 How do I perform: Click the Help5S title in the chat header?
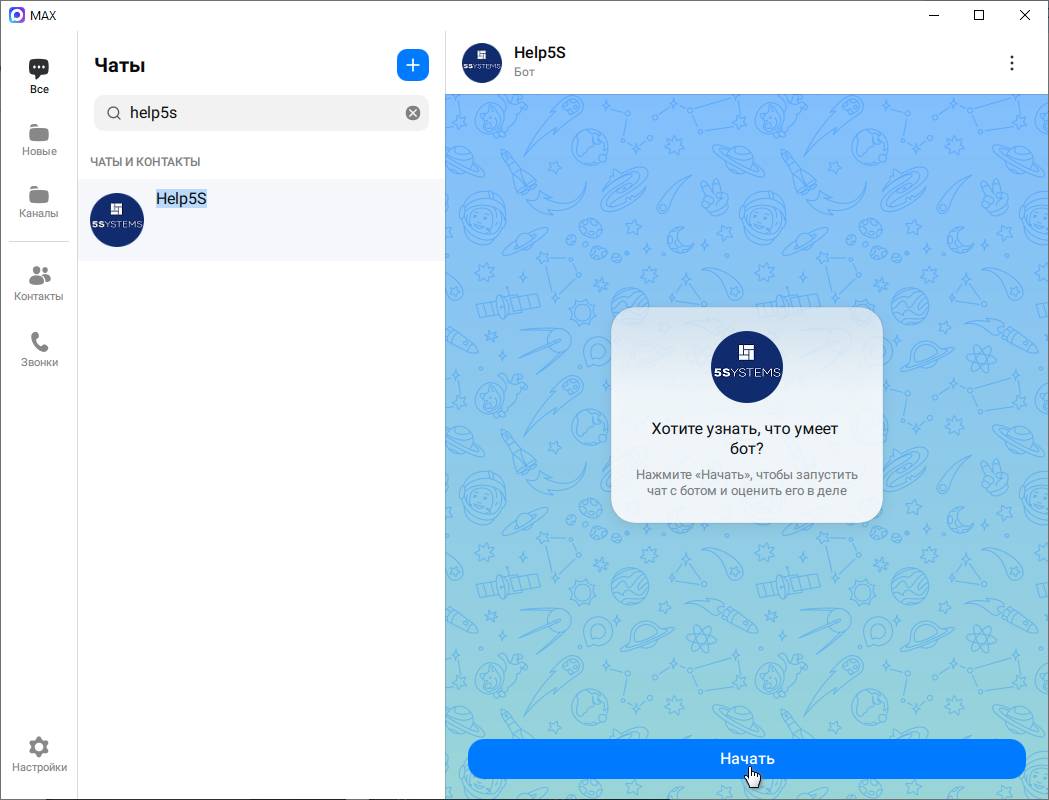click(x=540, y=53)
